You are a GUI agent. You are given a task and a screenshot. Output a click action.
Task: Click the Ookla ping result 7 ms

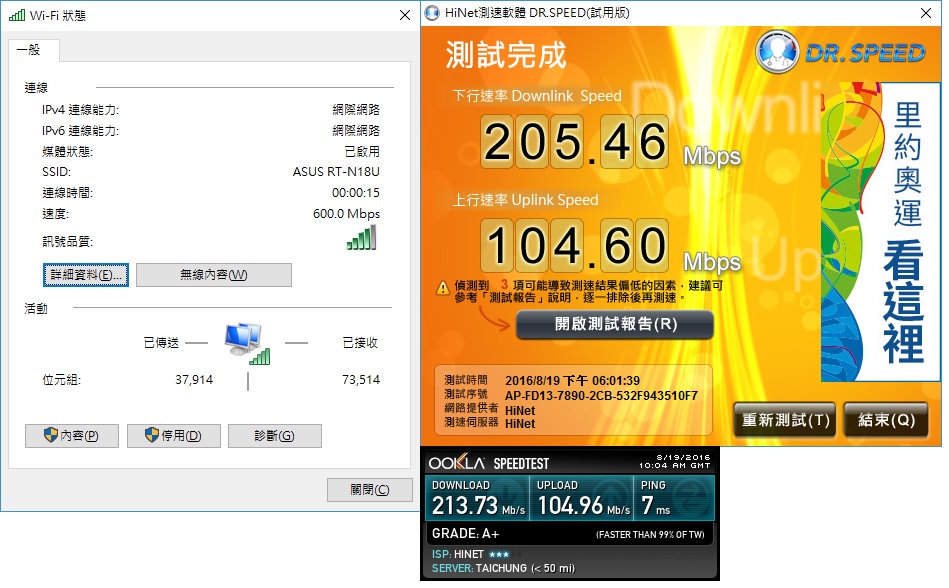click(x=656, y=505)
